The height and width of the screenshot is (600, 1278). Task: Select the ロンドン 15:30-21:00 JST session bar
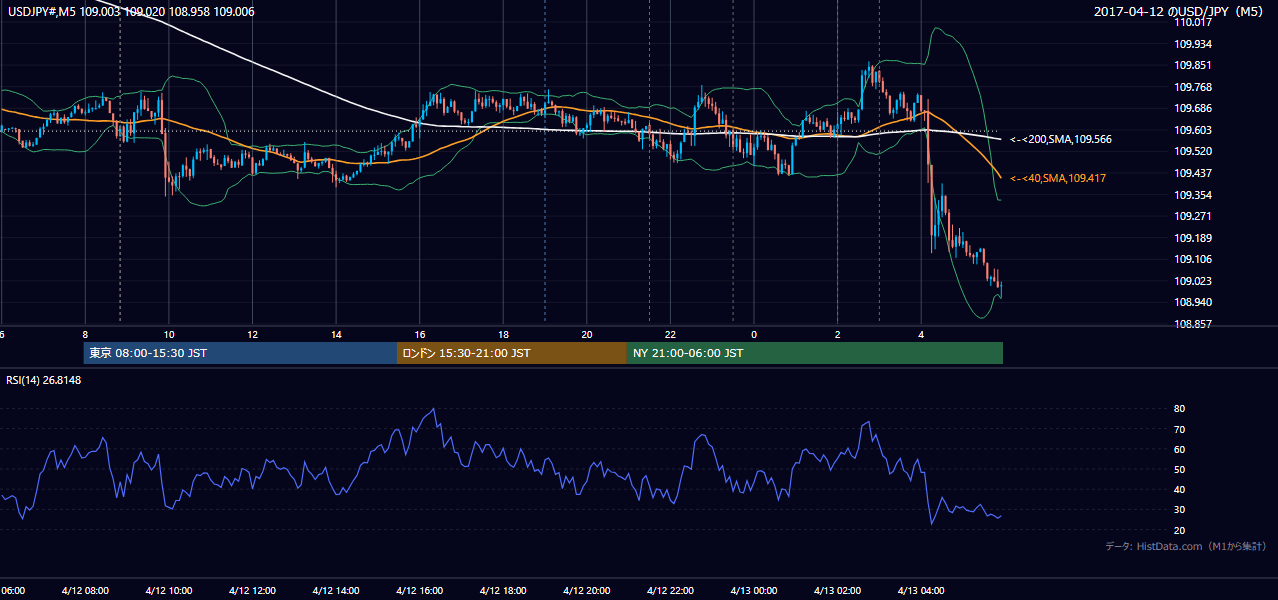click(512, 353)
